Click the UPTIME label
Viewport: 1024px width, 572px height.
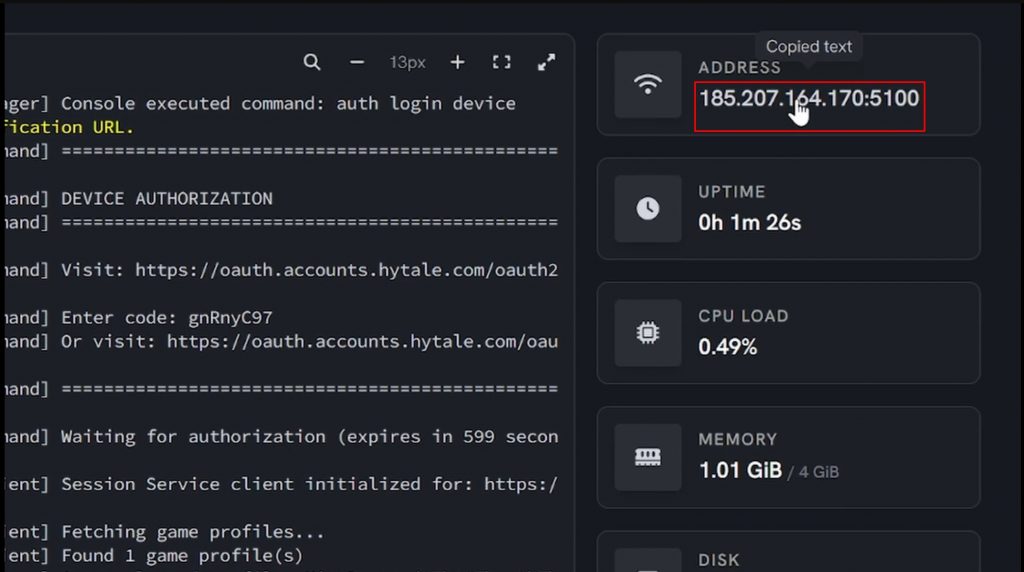pyautogui.click(x=731, y=192)
